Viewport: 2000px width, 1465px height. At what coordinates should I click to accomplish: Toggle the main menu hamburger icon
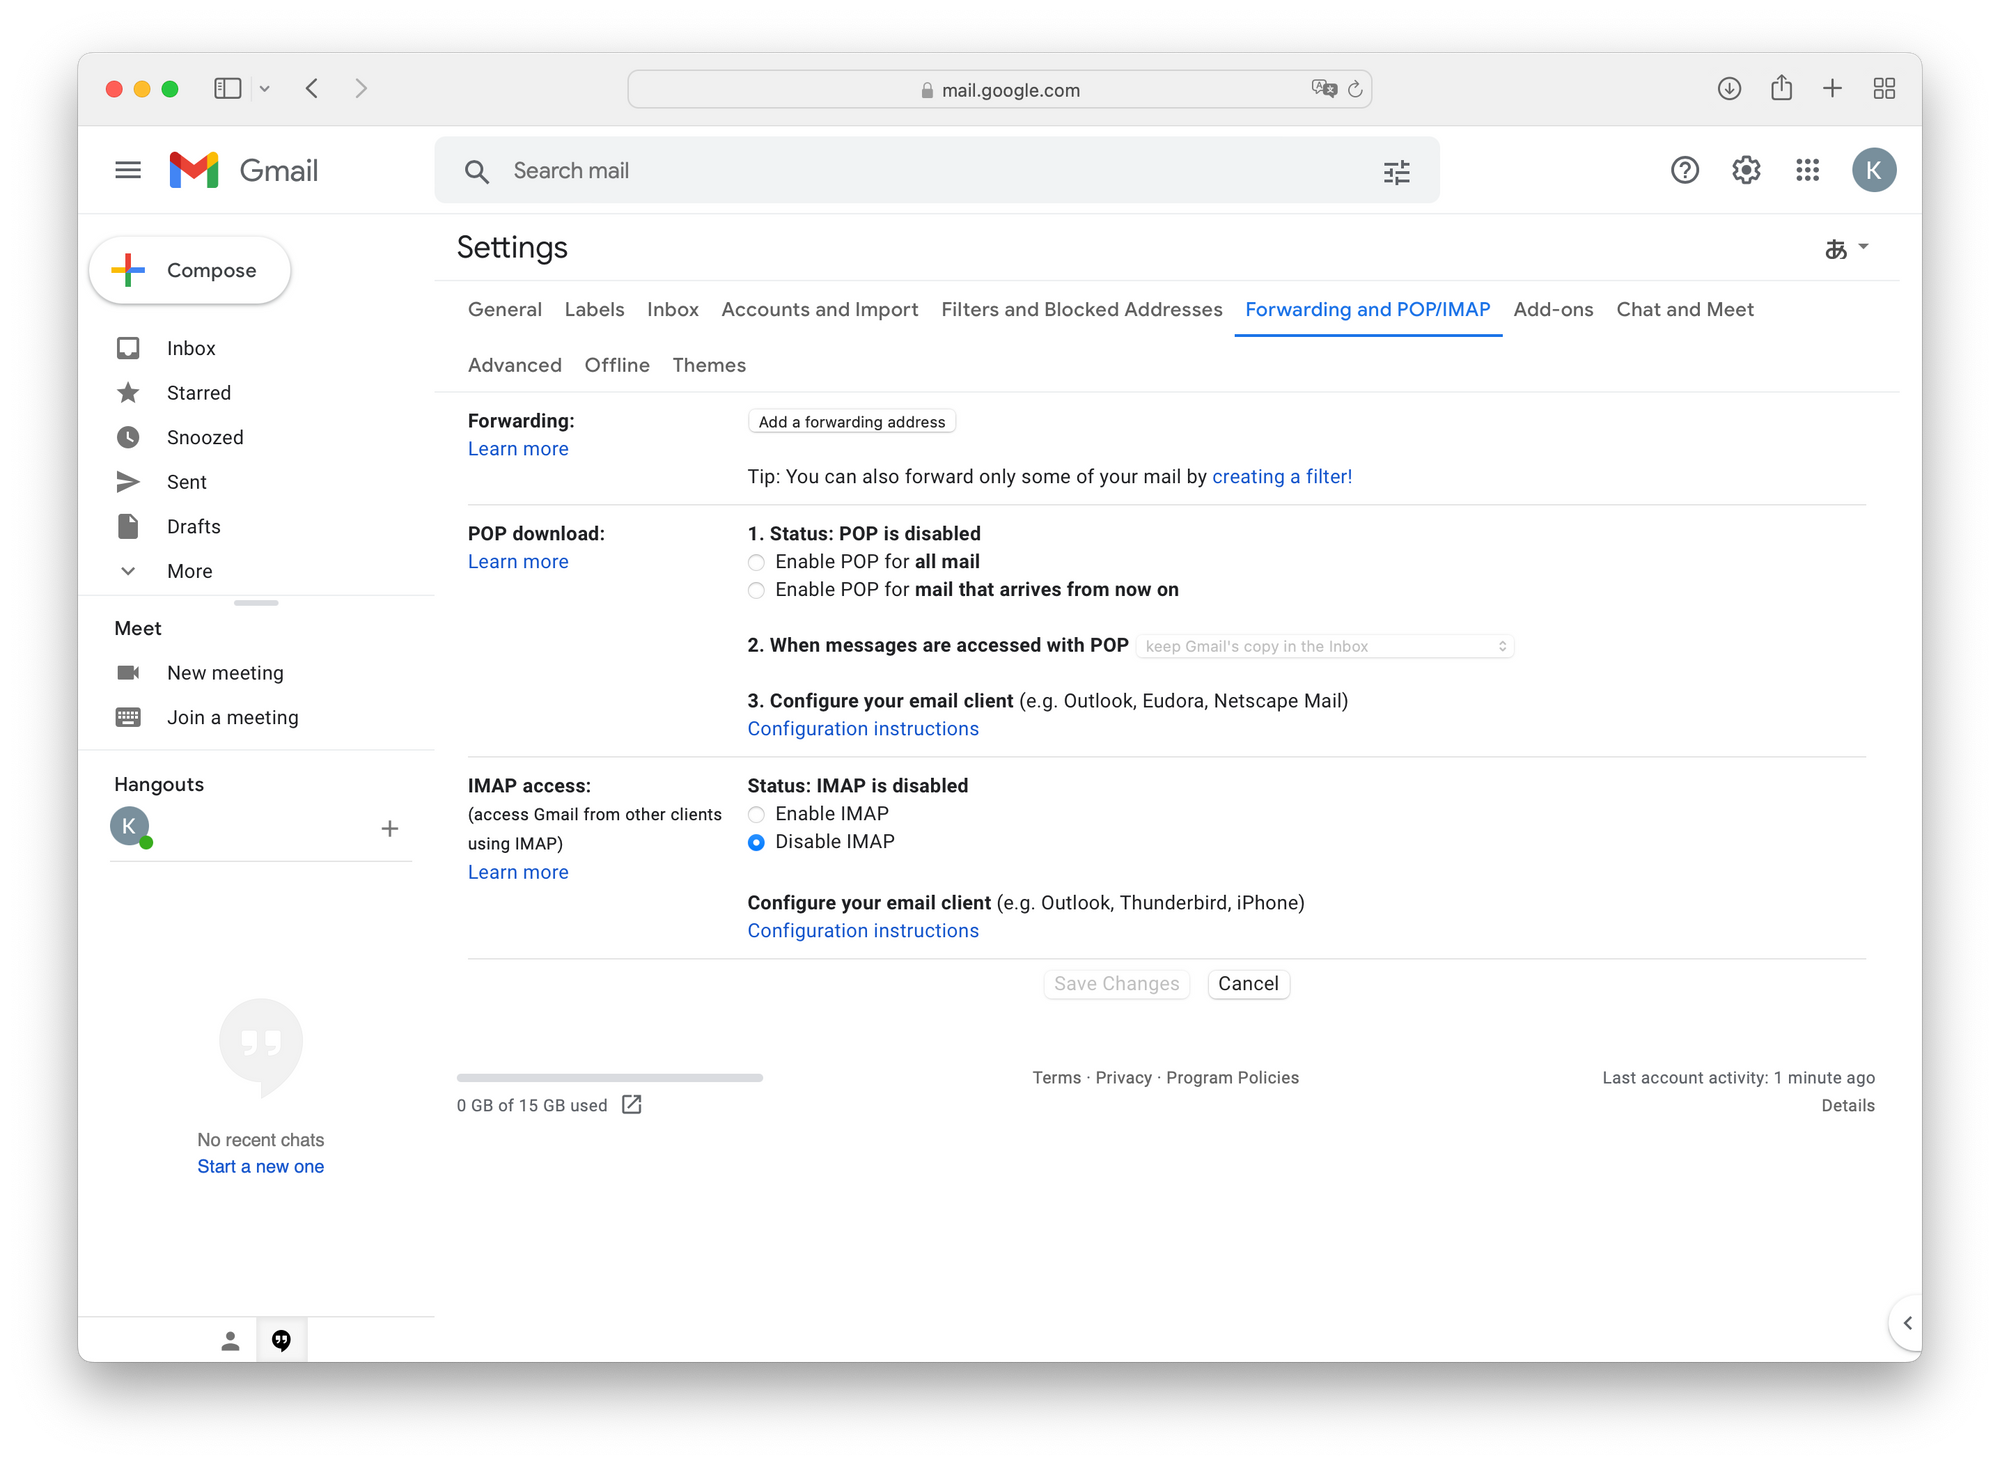[x=128, y=170]
